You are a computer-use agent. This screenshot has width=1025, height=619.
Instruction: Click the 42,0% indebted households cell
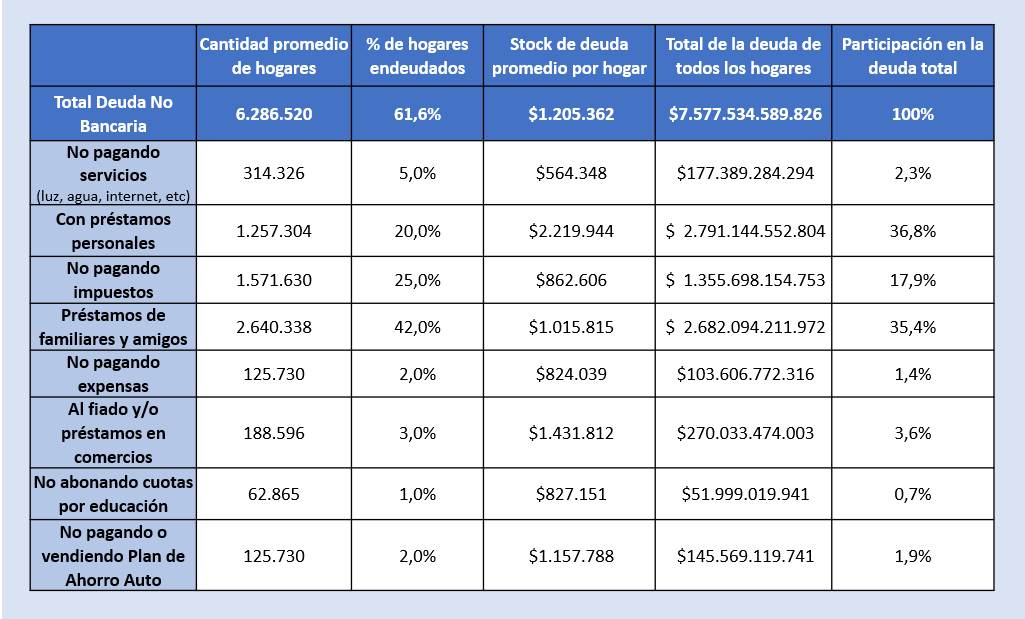tap(417, 327)
